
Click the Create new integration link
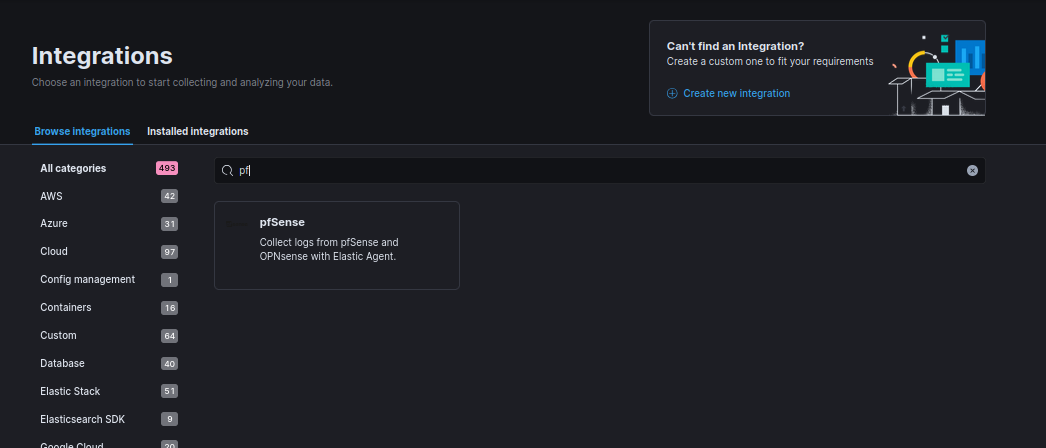pos(736,93)
